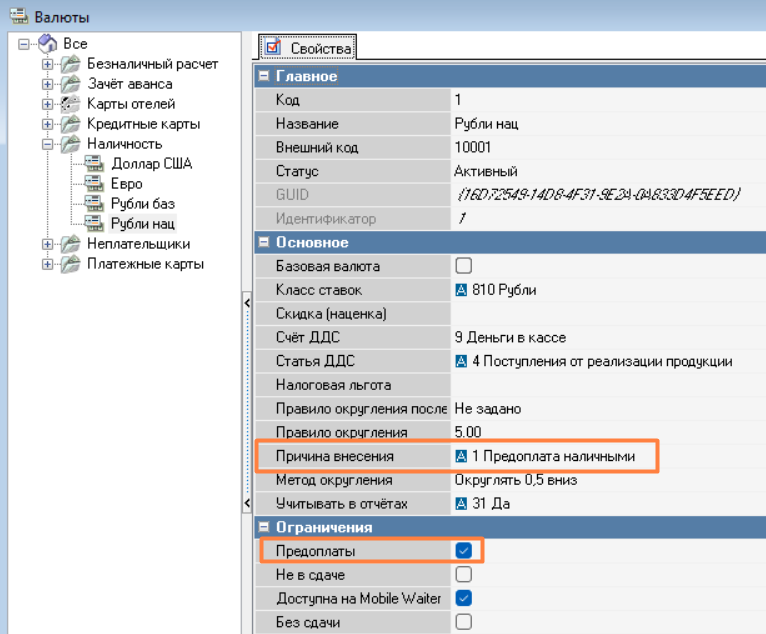Collapse the Наличность tree node
766x634 pixels.
[x=47, y=144]
